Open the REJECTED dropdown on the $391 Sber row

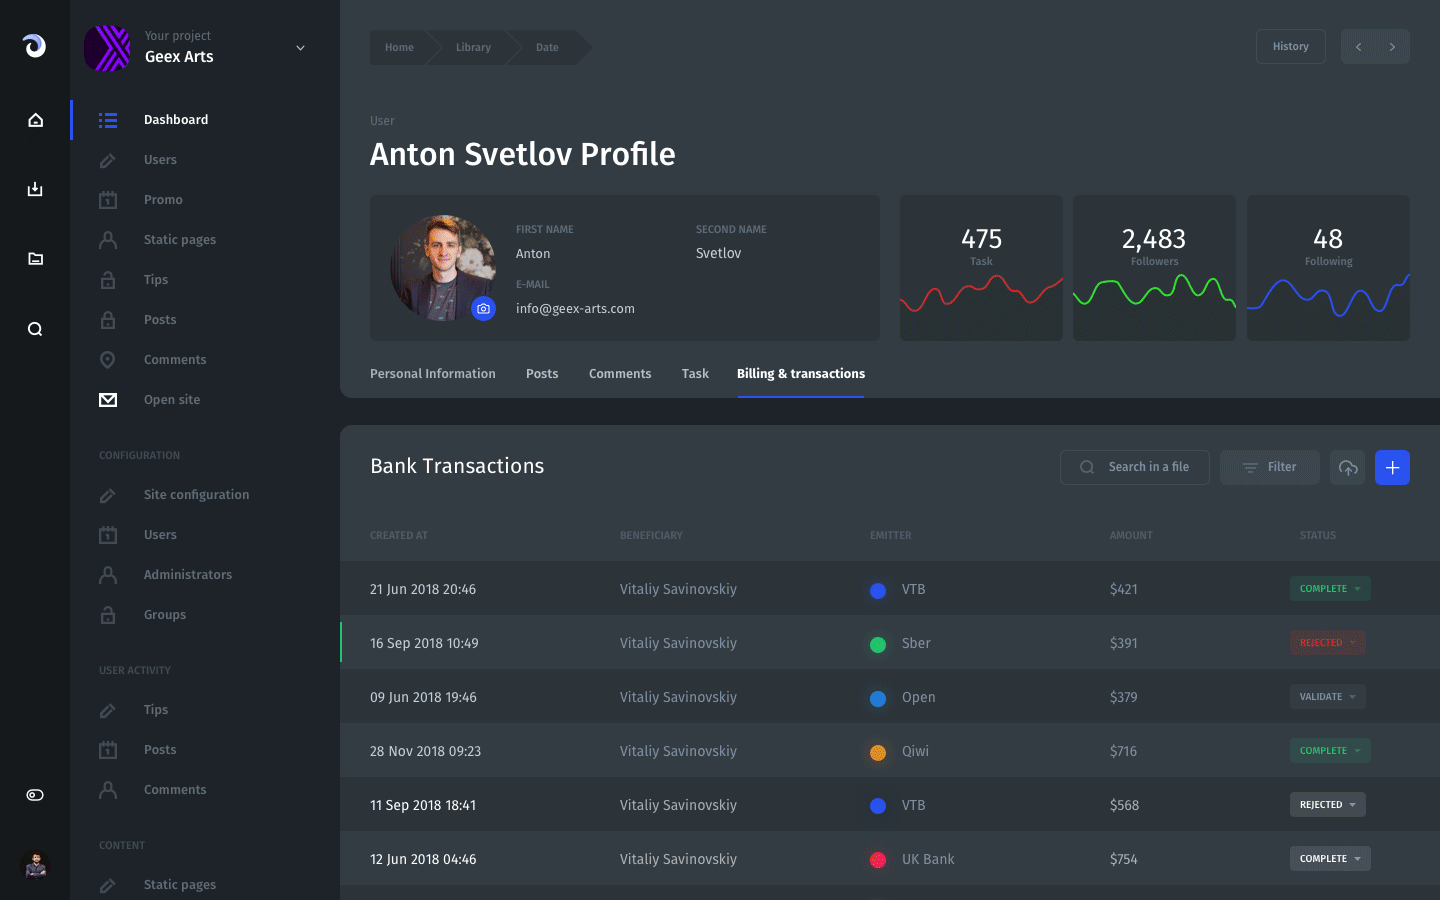tap(1327, 642)
